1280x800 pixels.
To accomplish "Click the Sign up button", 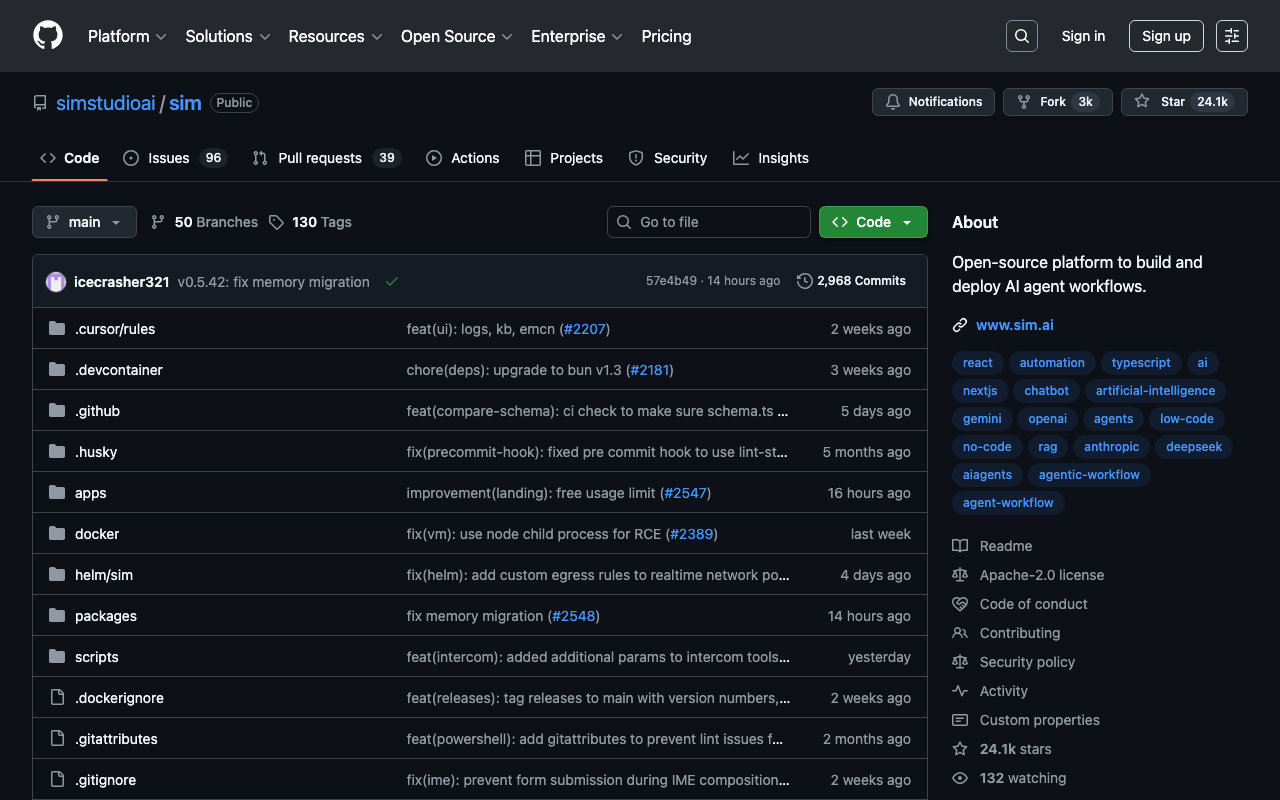I will (x=1166, y=36).
